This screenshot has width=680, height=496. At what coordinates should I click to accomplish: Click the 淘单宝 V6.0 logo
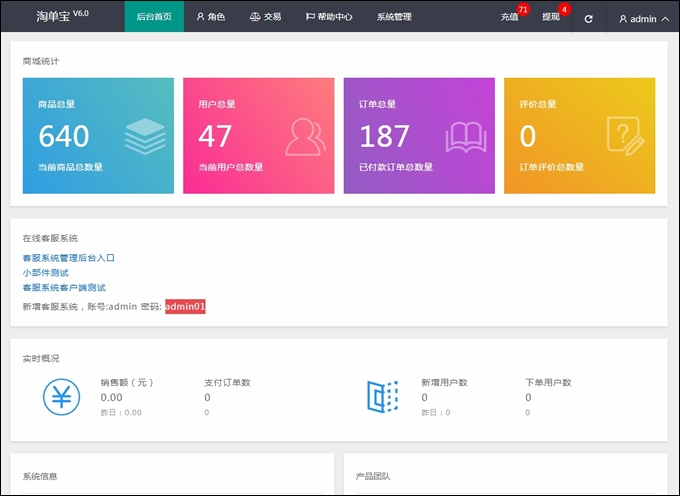pos(62,17)
